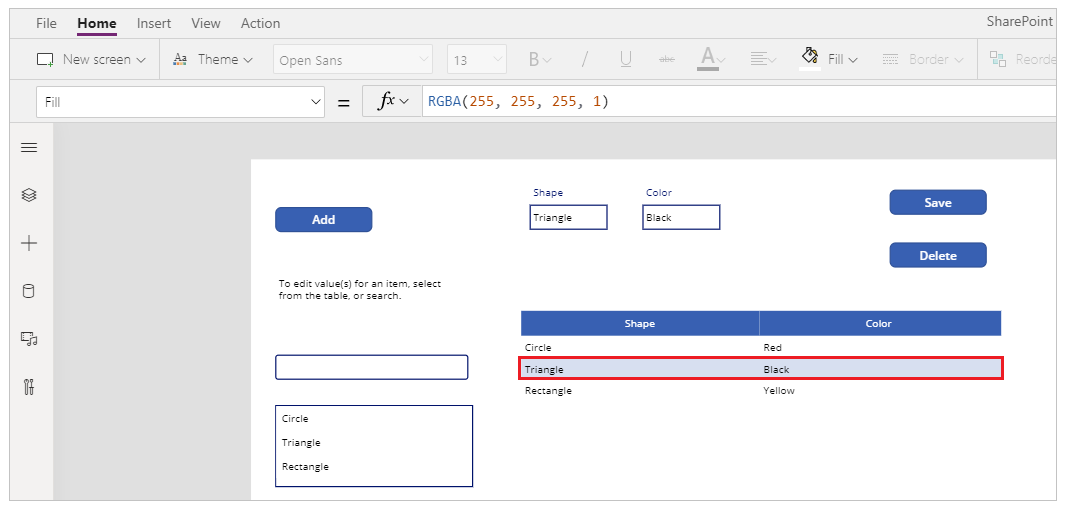Click the SharePoint label at top right
The height and width of the screenshot is (517, 1071).
(x=1020, y=21)
